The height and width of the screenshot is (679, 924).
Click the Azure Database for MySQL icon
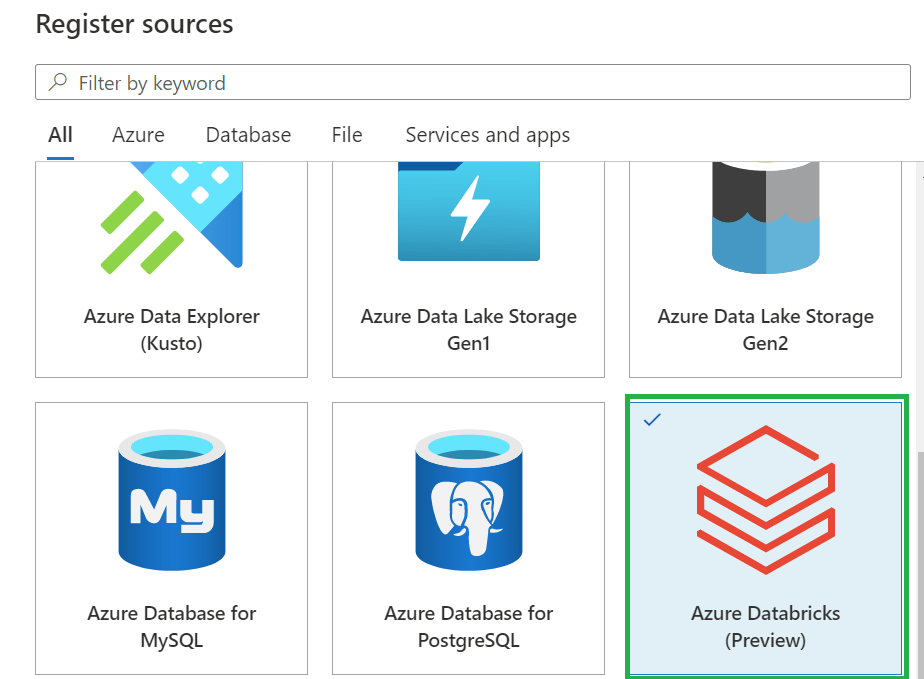(x=171, y=498)
